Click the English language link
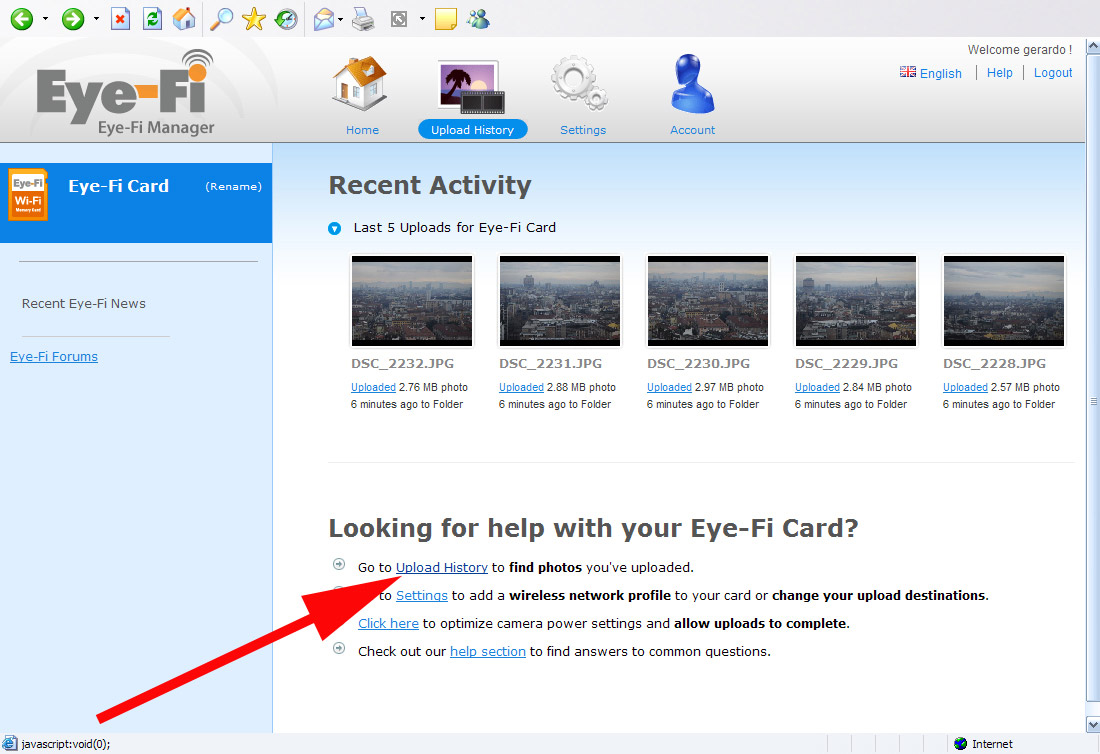 pyautogui.click(x=941, y=74)
